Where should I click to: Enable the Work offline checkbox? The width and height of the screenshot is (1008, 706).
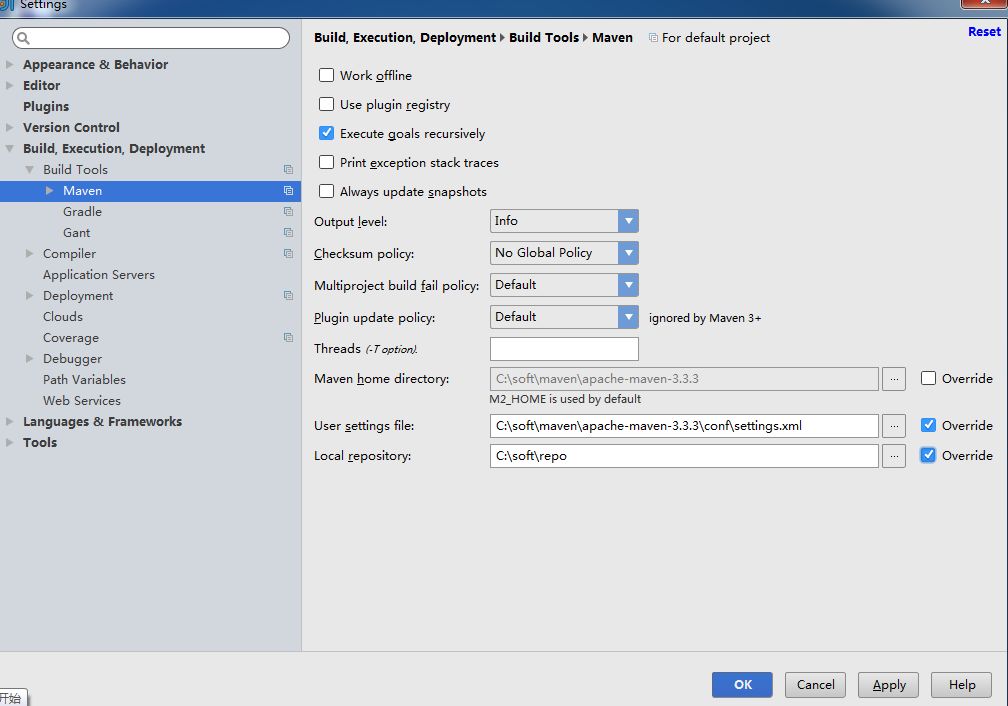point(326,75)
